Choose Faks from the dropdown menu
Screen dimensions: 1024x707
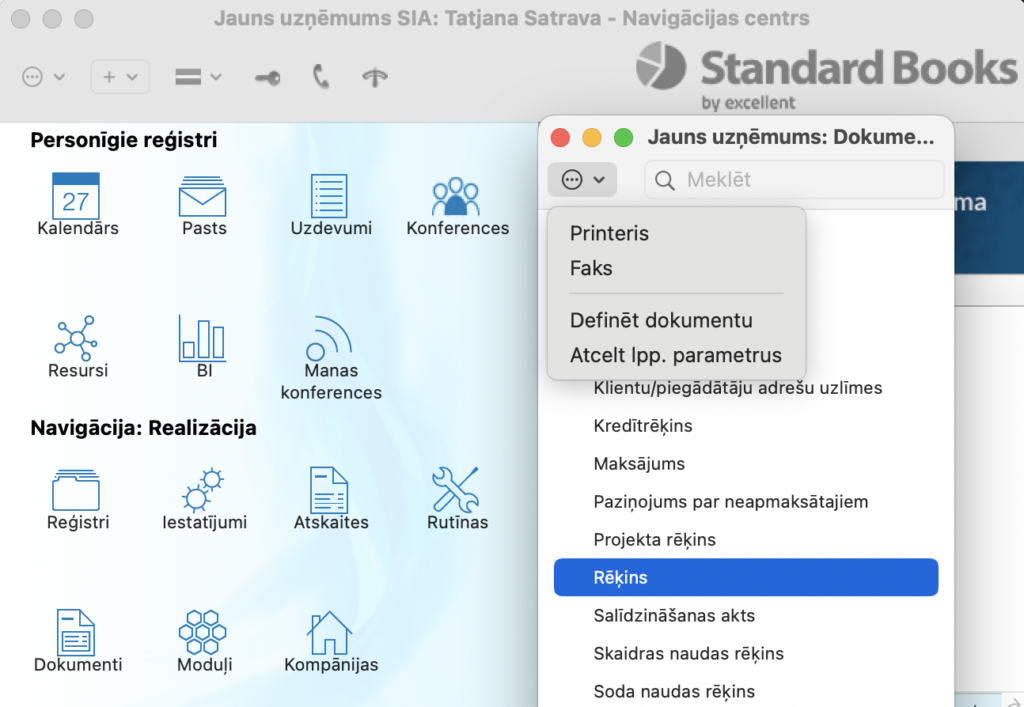coord(591,268)
